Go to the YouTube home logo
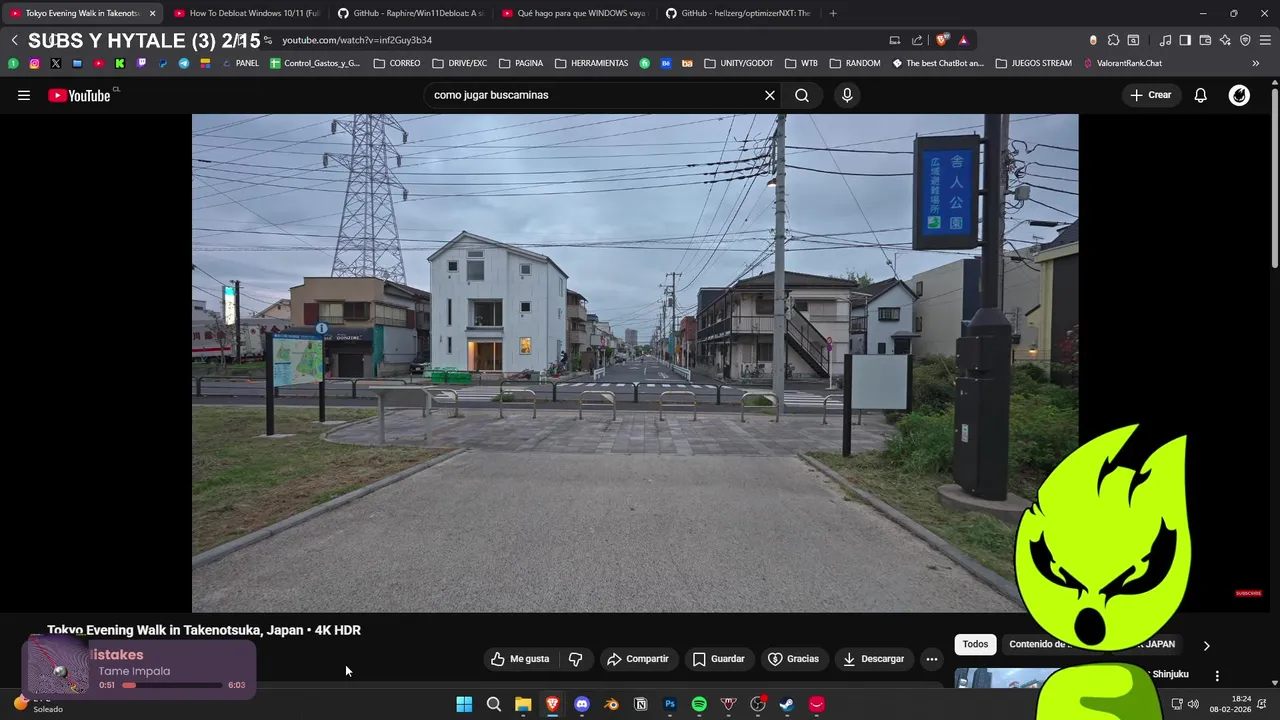 (x=79, y=95)
